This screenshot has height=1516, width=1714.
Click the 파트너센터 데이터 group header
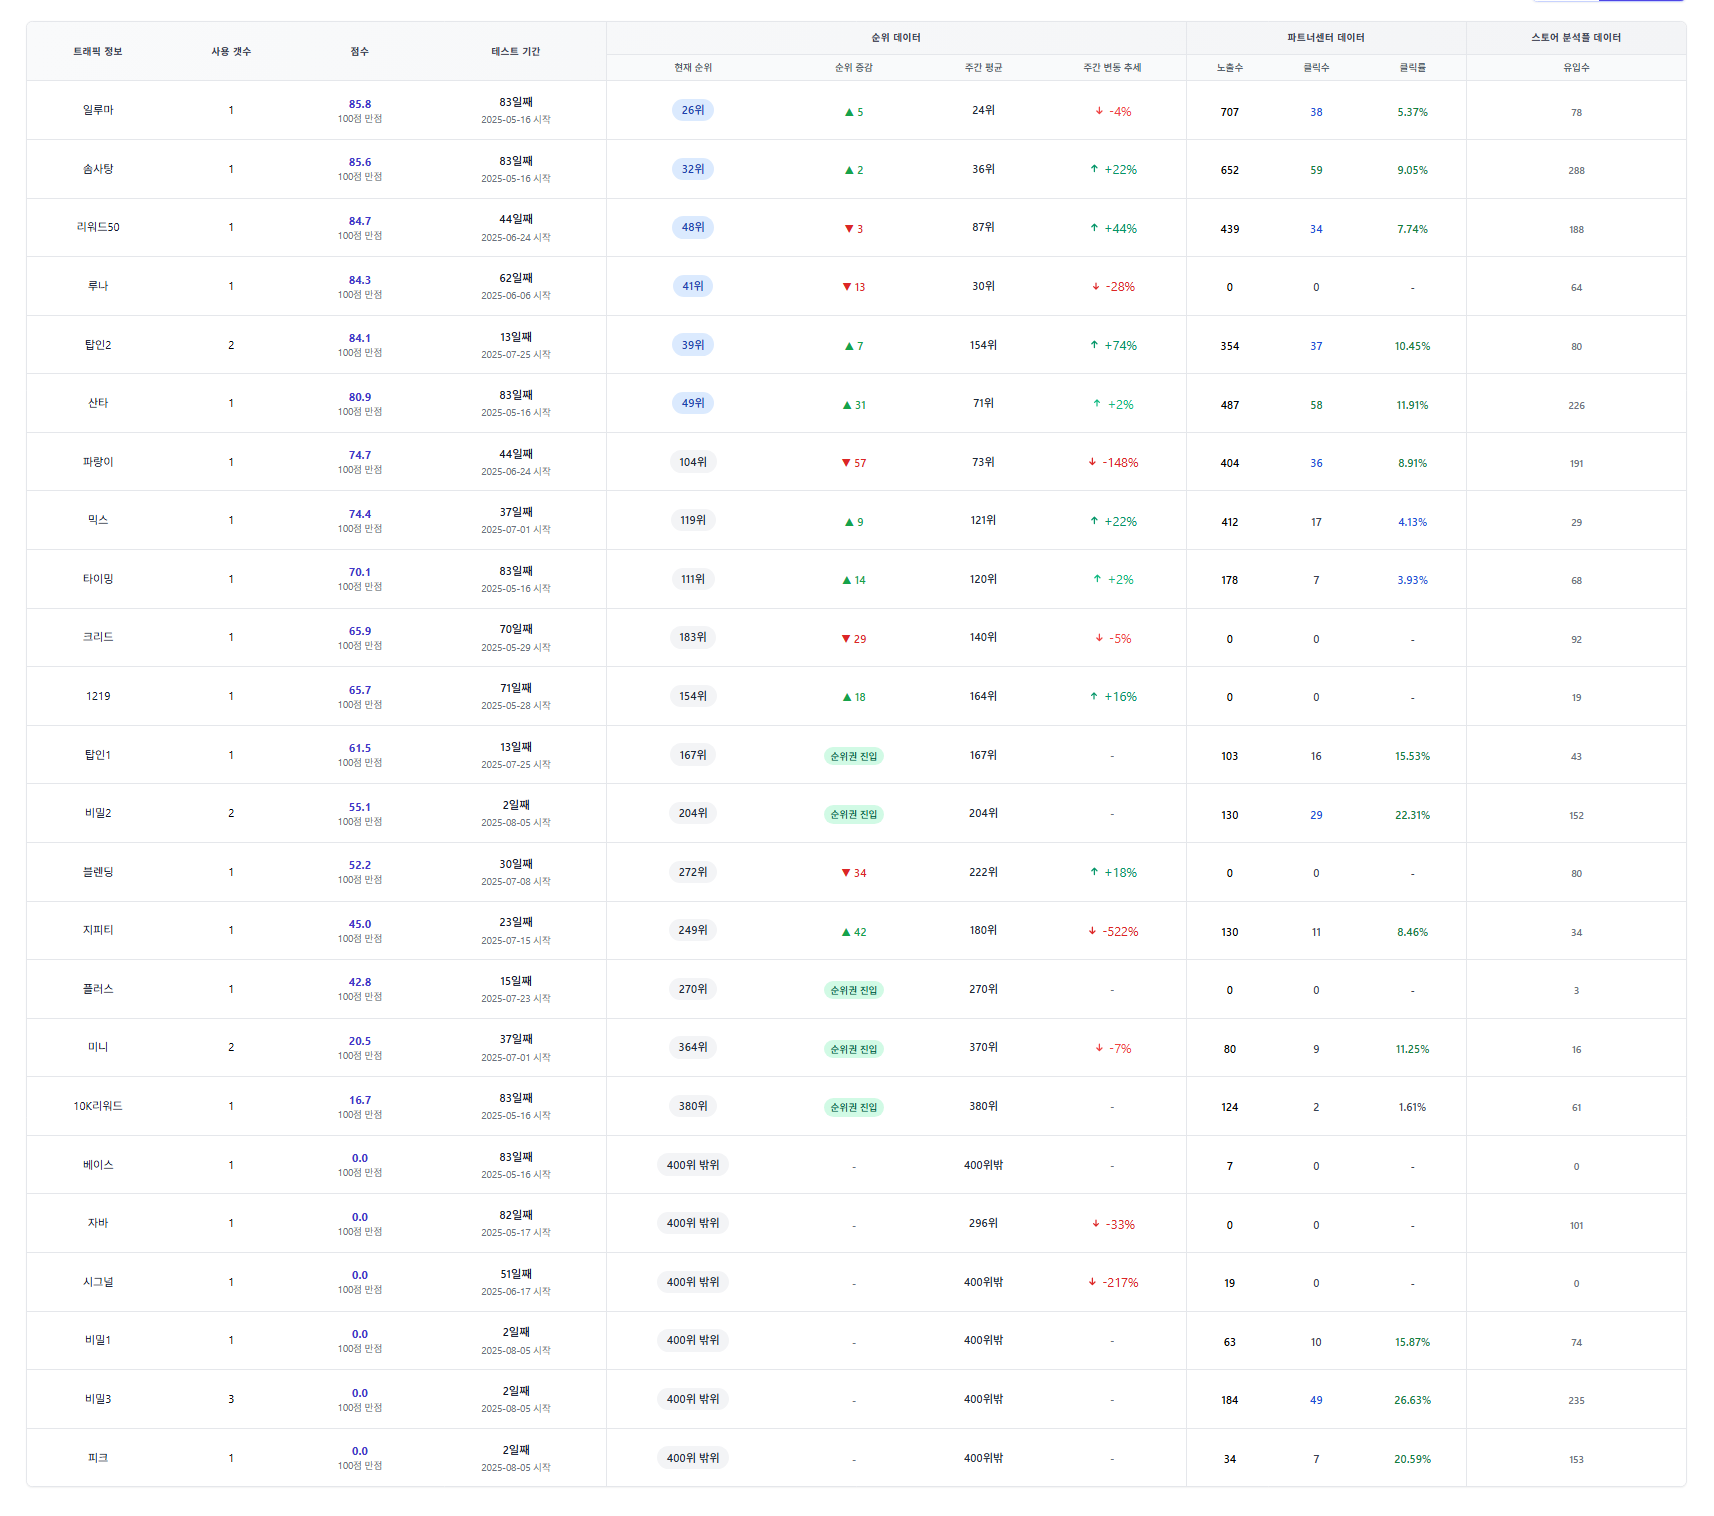[1326, 37]
